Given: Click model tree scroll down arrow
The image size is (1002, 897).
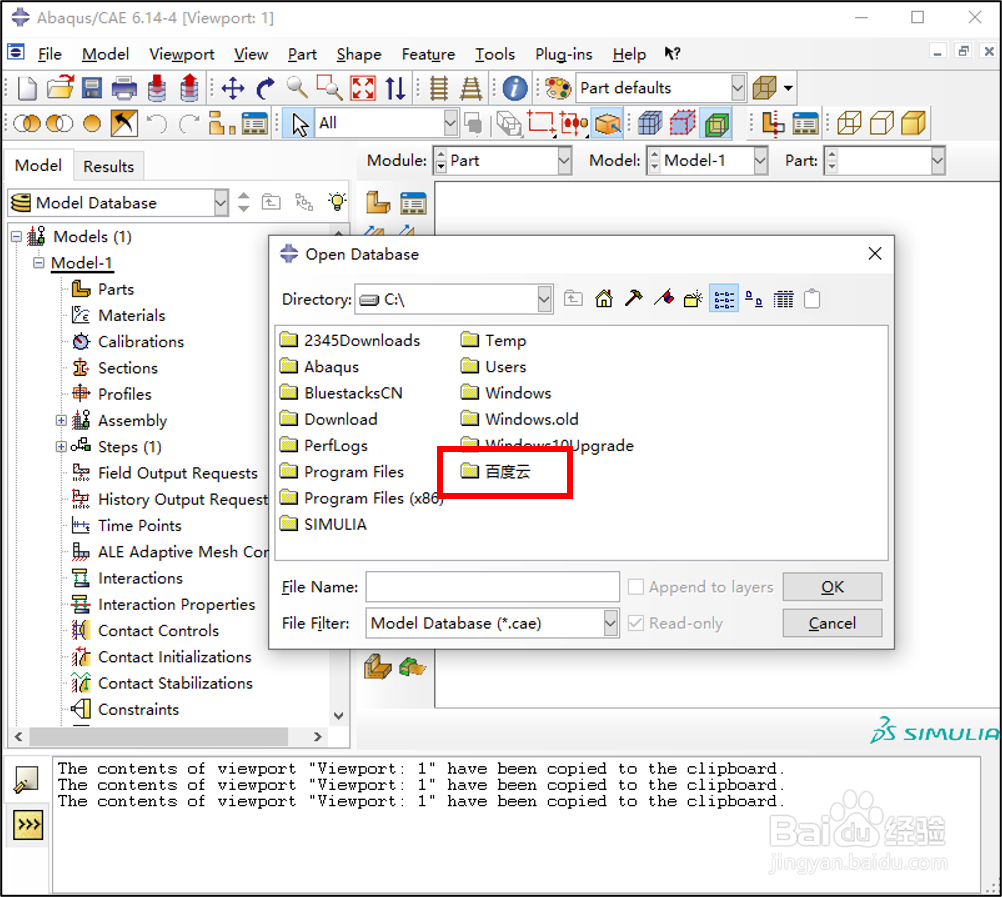Looking at the screenshot, I should pos(339,716).
